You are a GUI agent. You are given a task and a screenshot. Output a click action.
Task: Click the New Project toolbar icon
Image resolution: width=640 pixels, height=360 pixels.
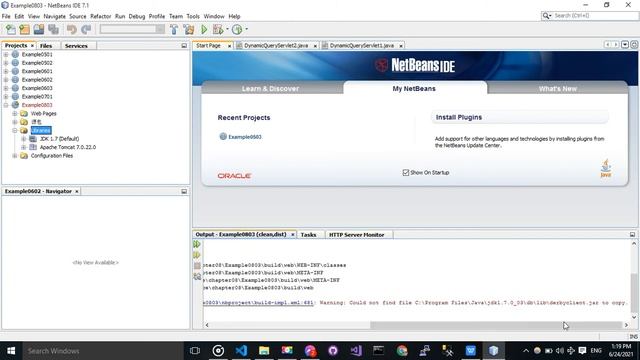point(24,29)
